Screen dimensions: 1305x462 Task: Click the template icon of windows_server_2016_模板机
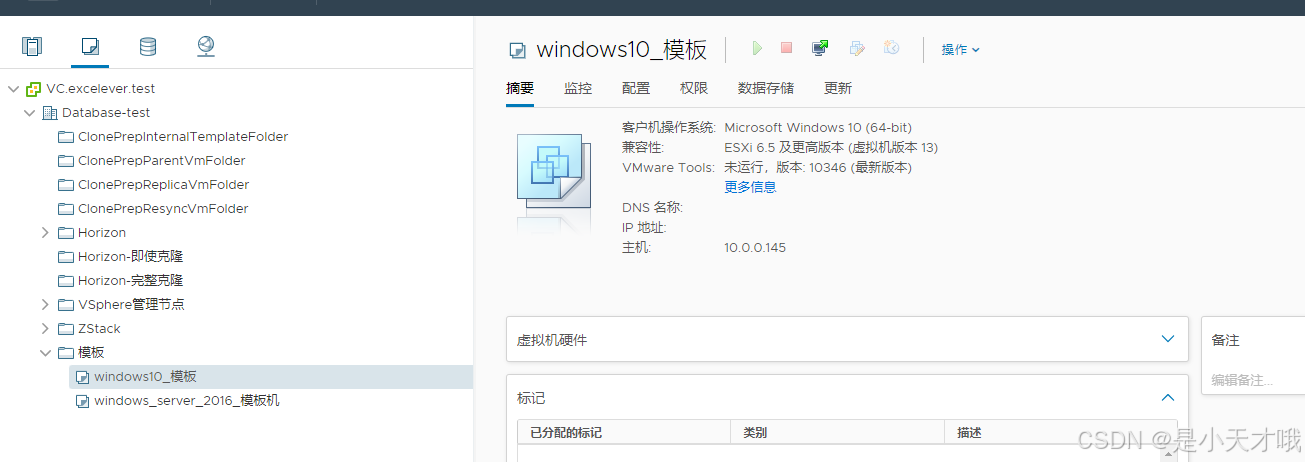(x=83, y=401)
